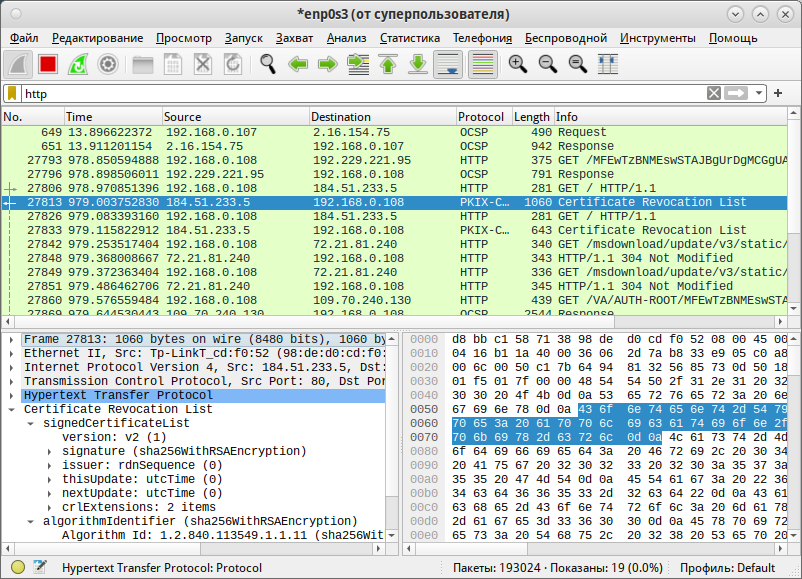The image size is (802, 579).
Task: Collapse signedCertificateList node
Action: pyautogui.click(x=31, y=424)
